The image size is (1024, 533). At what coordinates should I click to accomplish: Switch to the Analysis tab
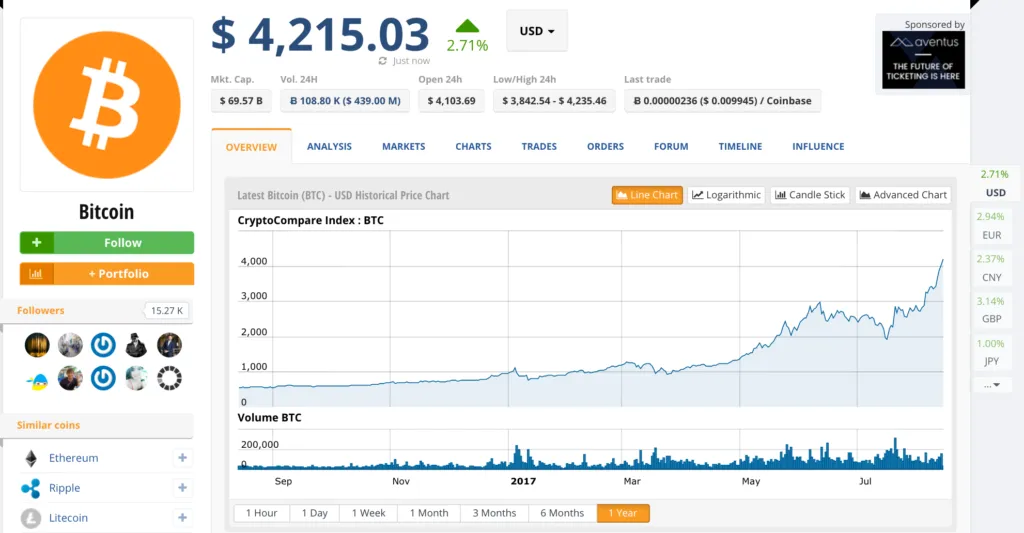point(329,146)
